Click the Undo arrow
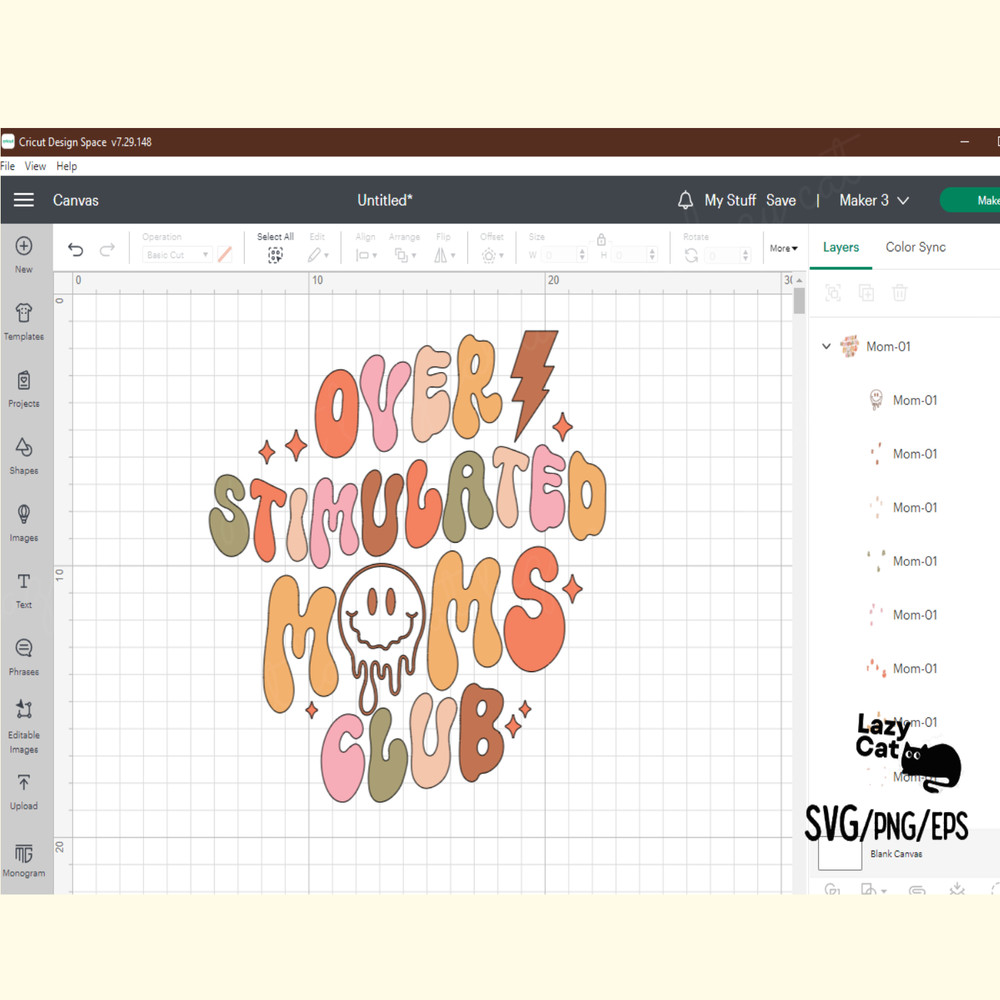Viewport: 1000px width, 1000px height. click(x=75, y=250)
